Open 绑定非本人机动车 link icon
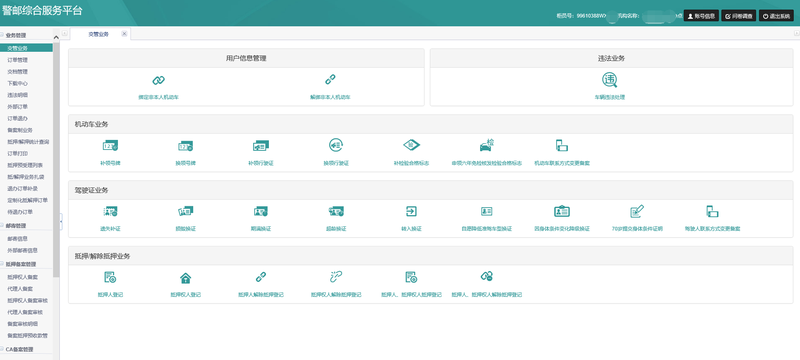 point(159,80)
